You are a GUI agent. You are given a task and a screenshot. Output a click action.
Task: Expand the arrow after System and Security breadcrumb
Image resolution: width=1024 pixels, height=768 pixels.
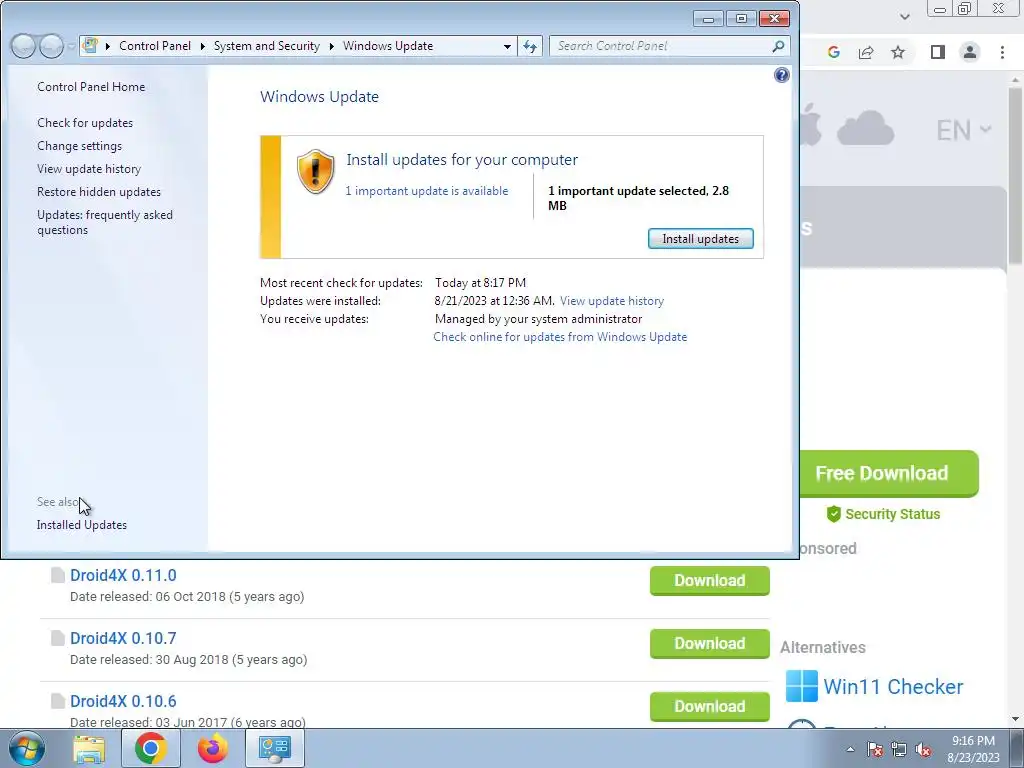point(331,46)
